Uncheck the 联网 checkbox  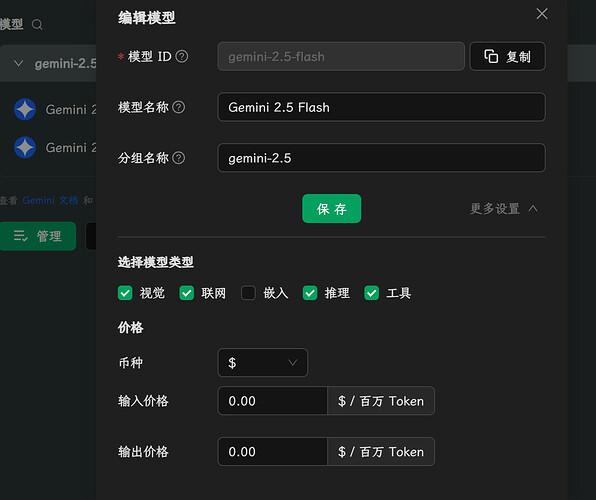coord(187,293)
